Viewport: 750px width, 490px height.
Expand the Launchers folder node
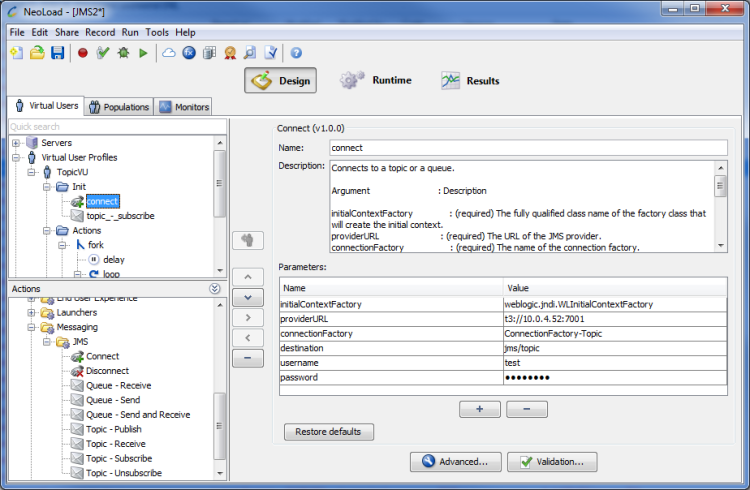[31, 313]
